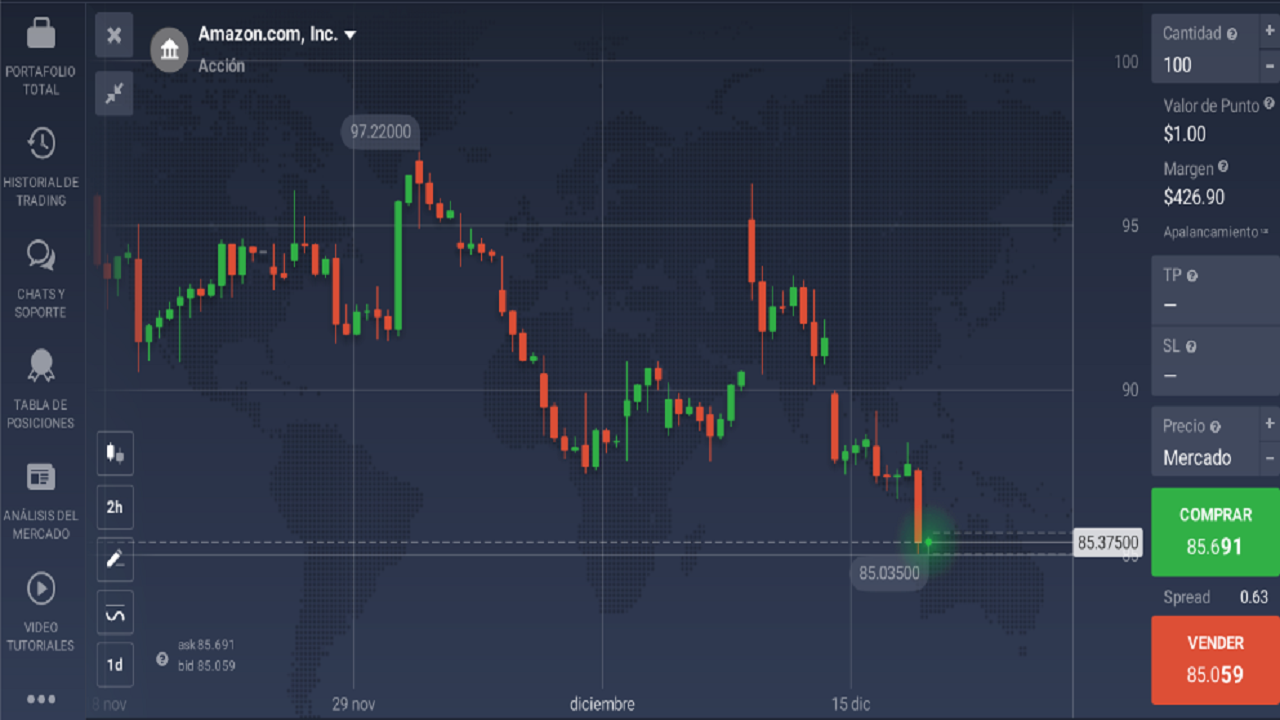Collapse the chart with the shrink arrows
The width and height of the screenshot is (1280, 720).
coord(114,93)
